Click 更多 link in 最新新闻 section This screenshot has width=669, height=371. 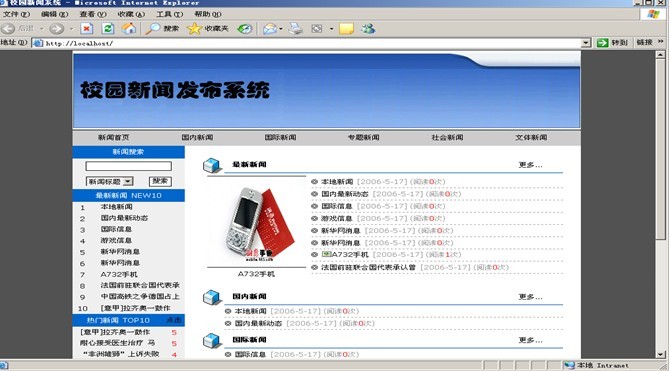[530, 165]
